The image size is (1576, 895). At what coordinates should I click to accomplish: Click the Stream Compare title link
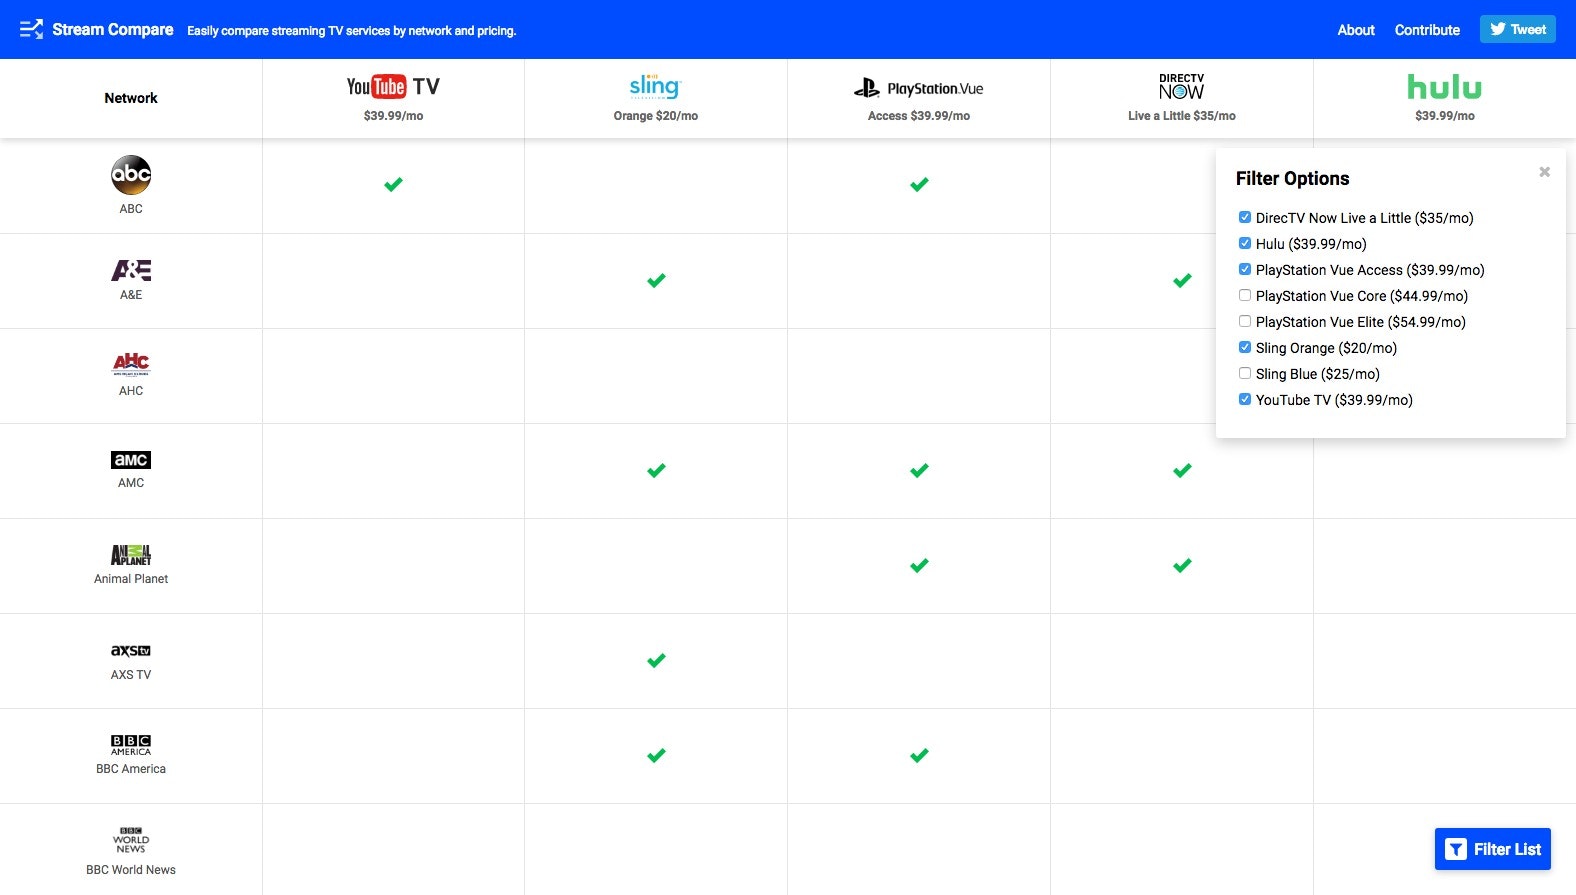coord(113,29)
